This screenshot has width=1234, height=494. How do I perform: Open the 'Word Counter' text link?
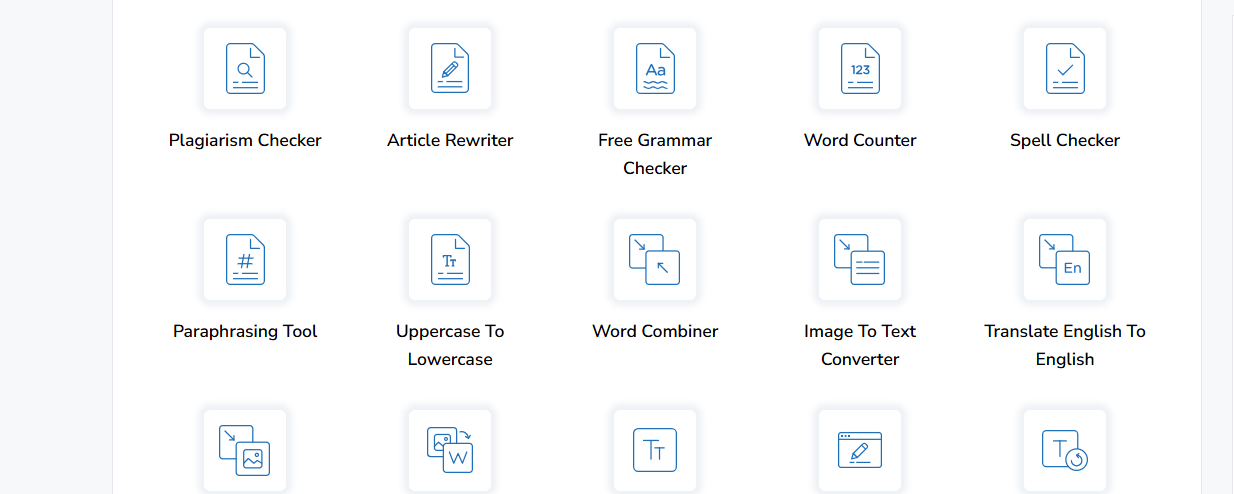click(x=860, y=141)
